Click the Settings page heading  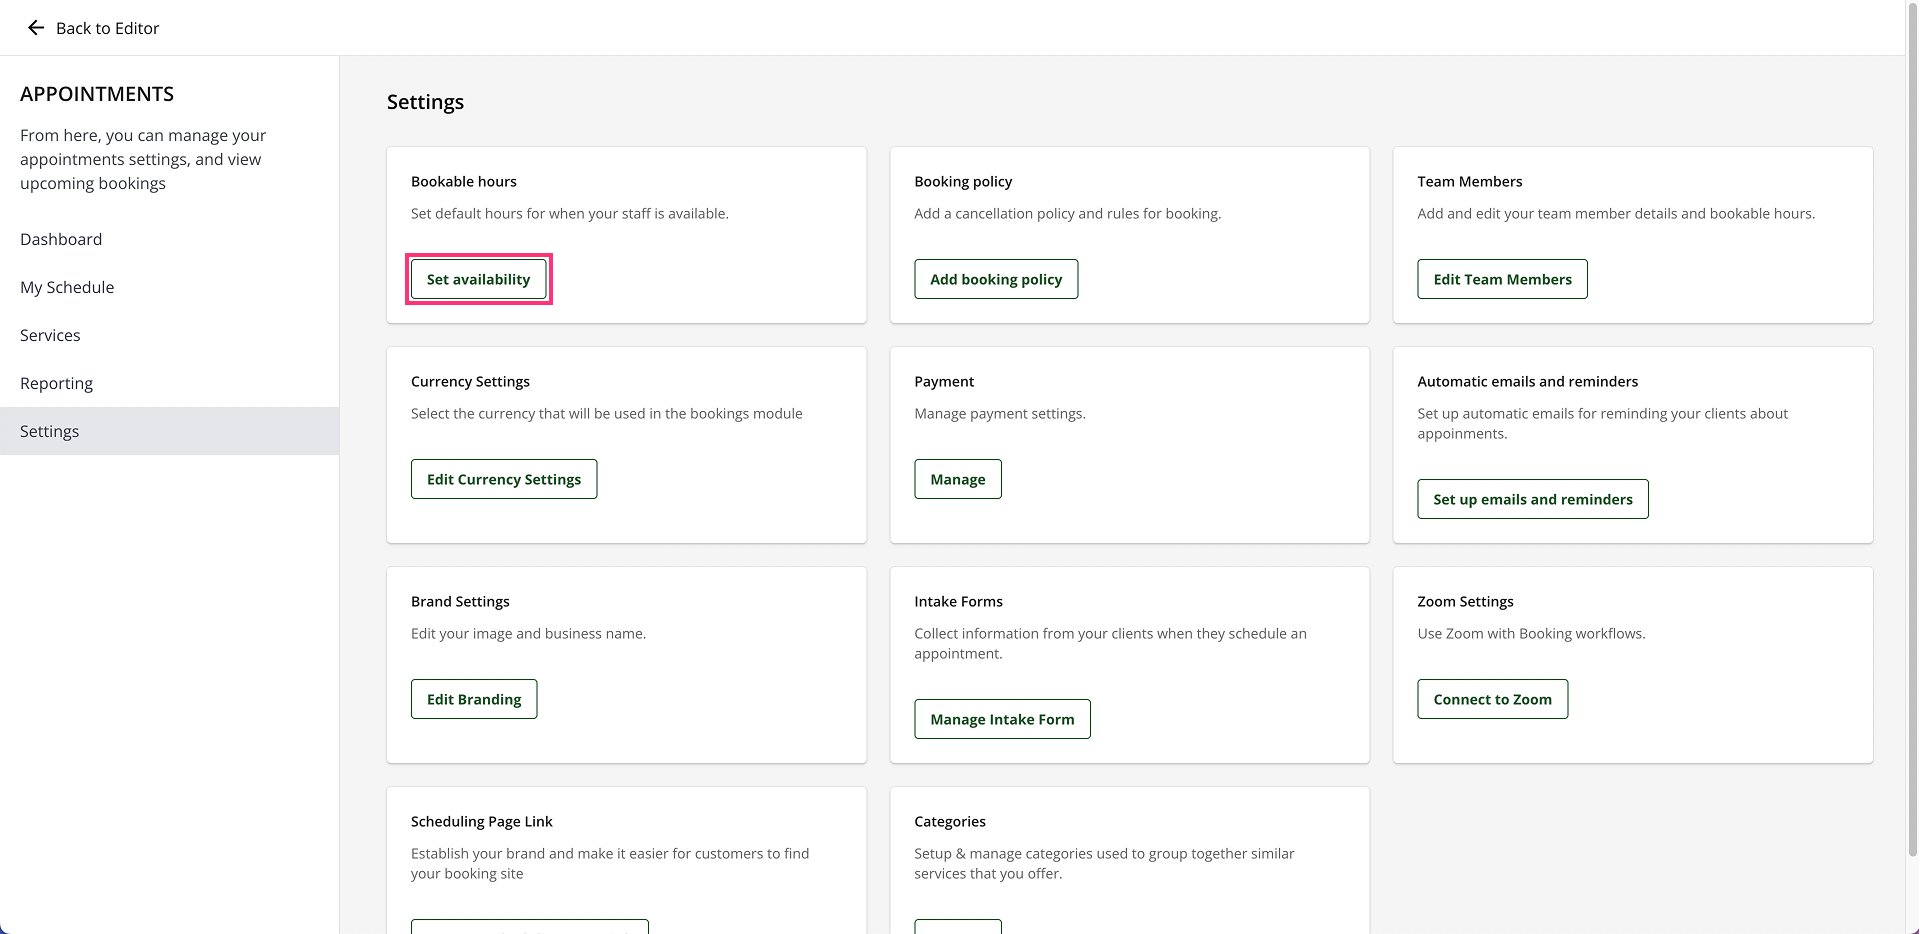[x=425, y=102]
